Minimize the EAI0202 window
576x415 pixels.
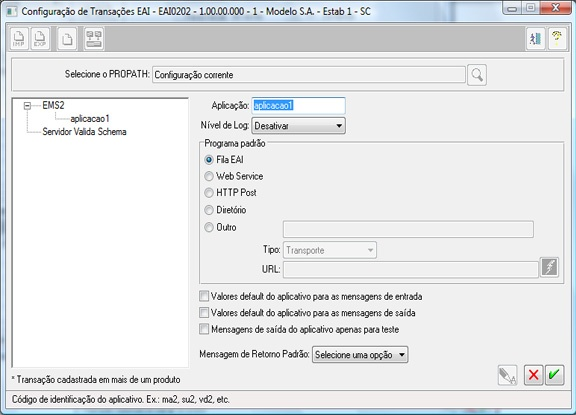coord(512,8)
